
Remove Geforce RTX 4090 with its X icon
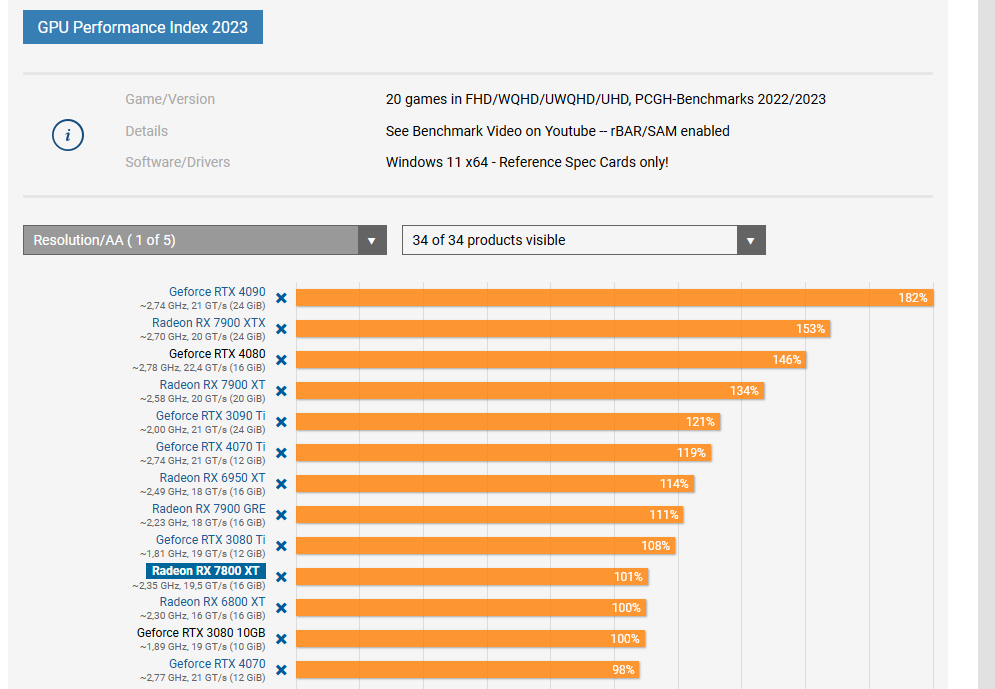tap(281, 298)
